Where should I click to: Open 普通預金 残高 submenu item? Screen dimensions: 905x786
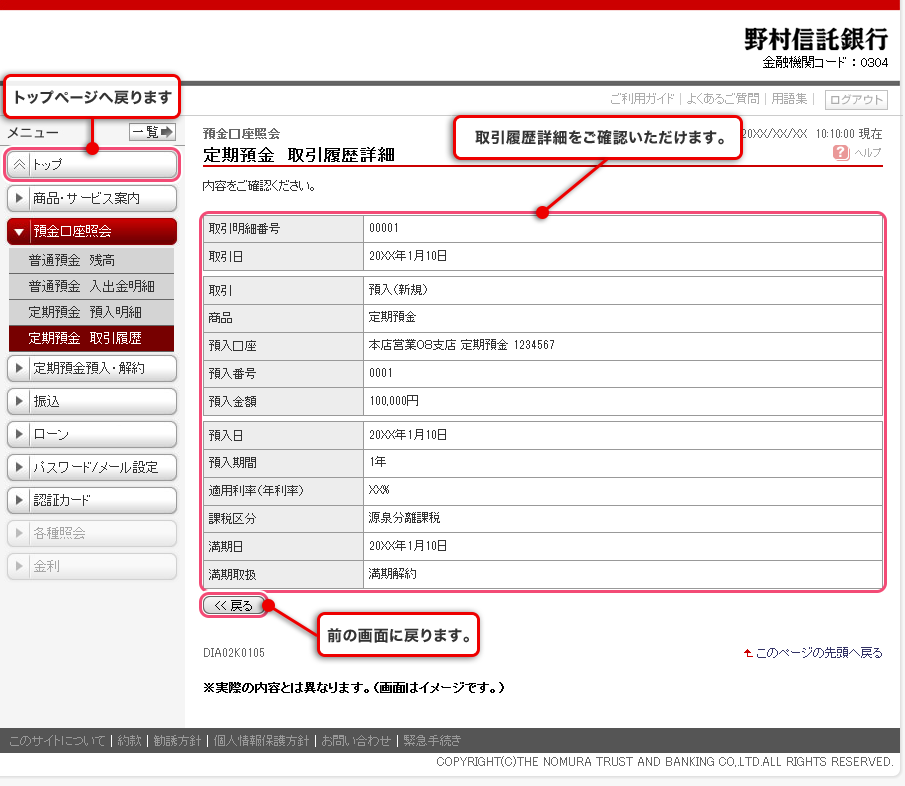(92, 260)
